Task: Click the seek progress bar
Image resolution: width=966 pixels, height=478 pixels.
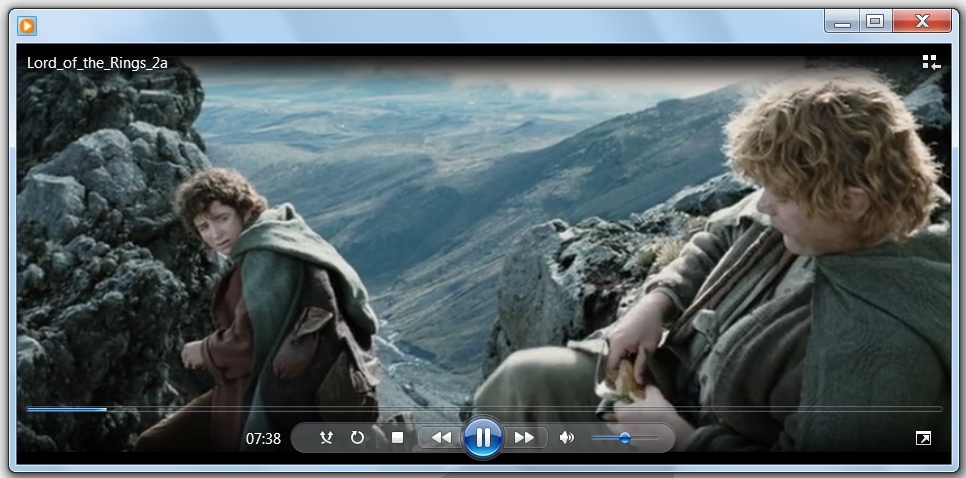Action: point(484,409)
